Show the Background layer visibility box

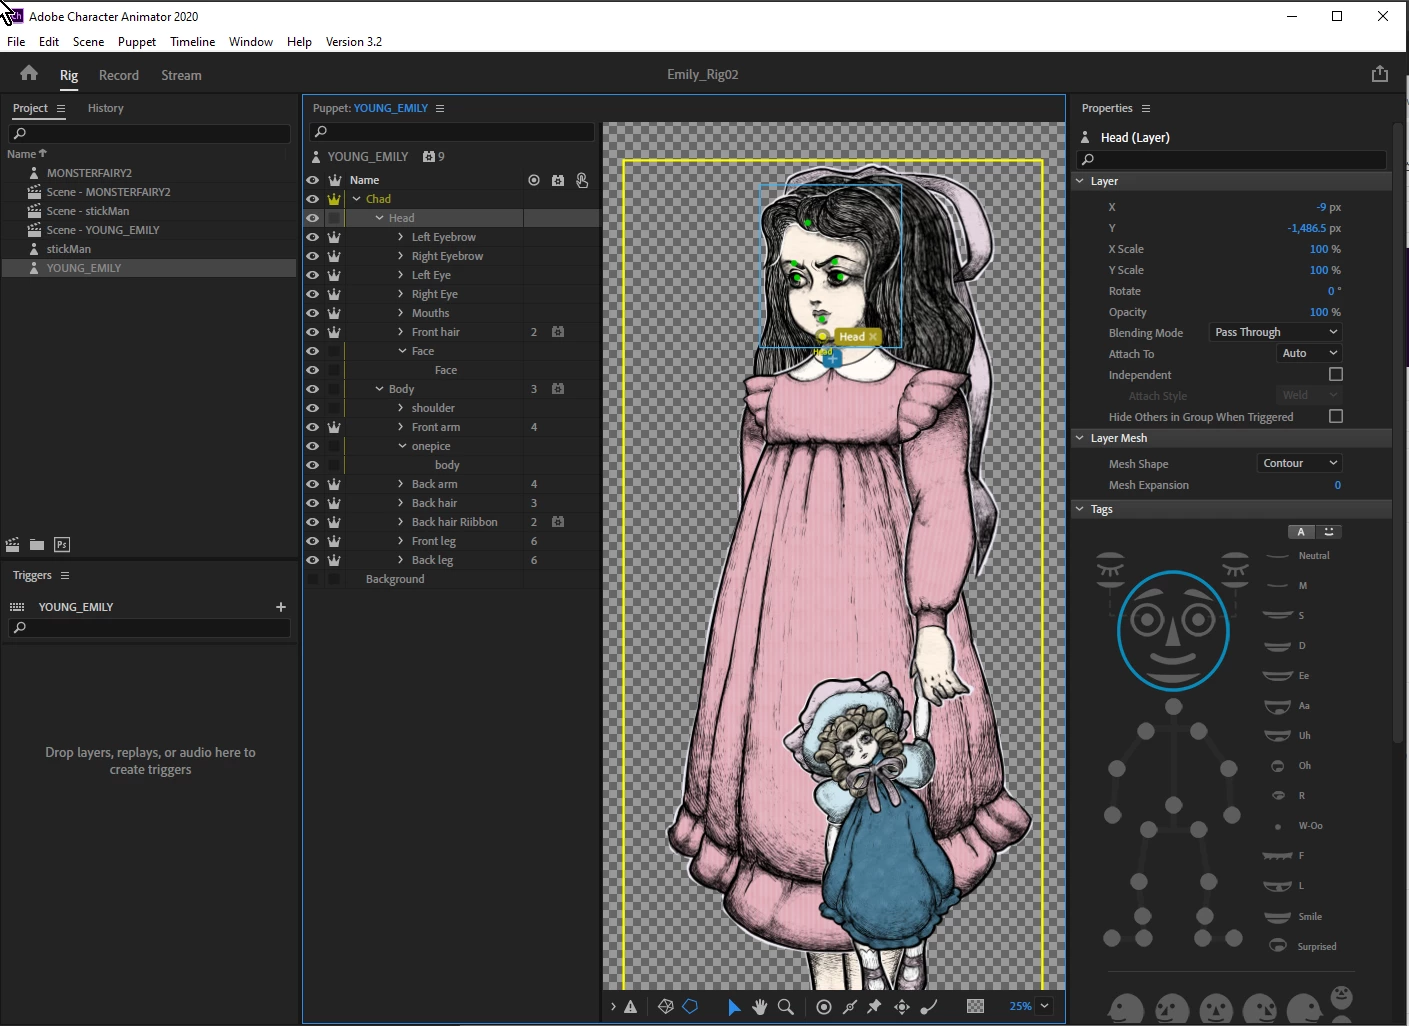(313, 579)
